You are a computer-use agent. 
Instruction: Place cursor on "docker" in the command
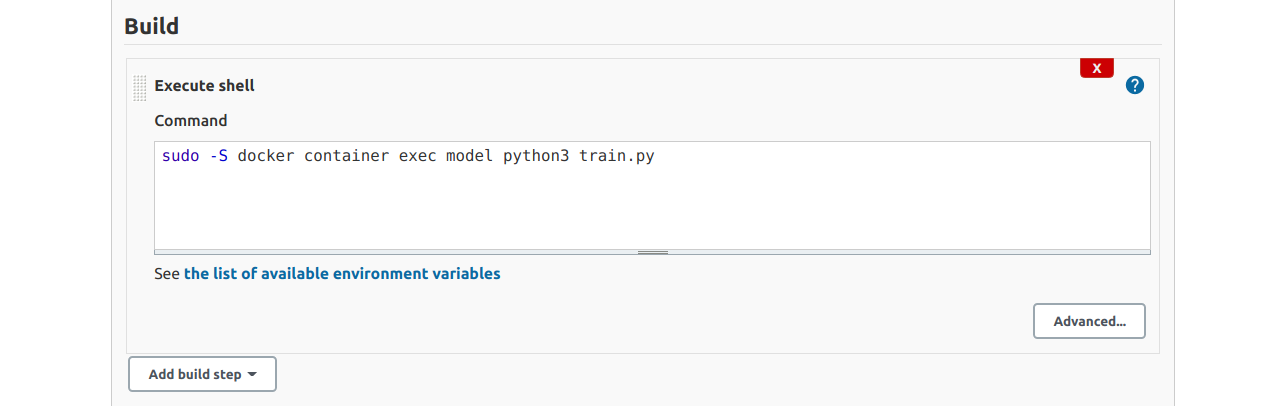(x=266, y=157)
